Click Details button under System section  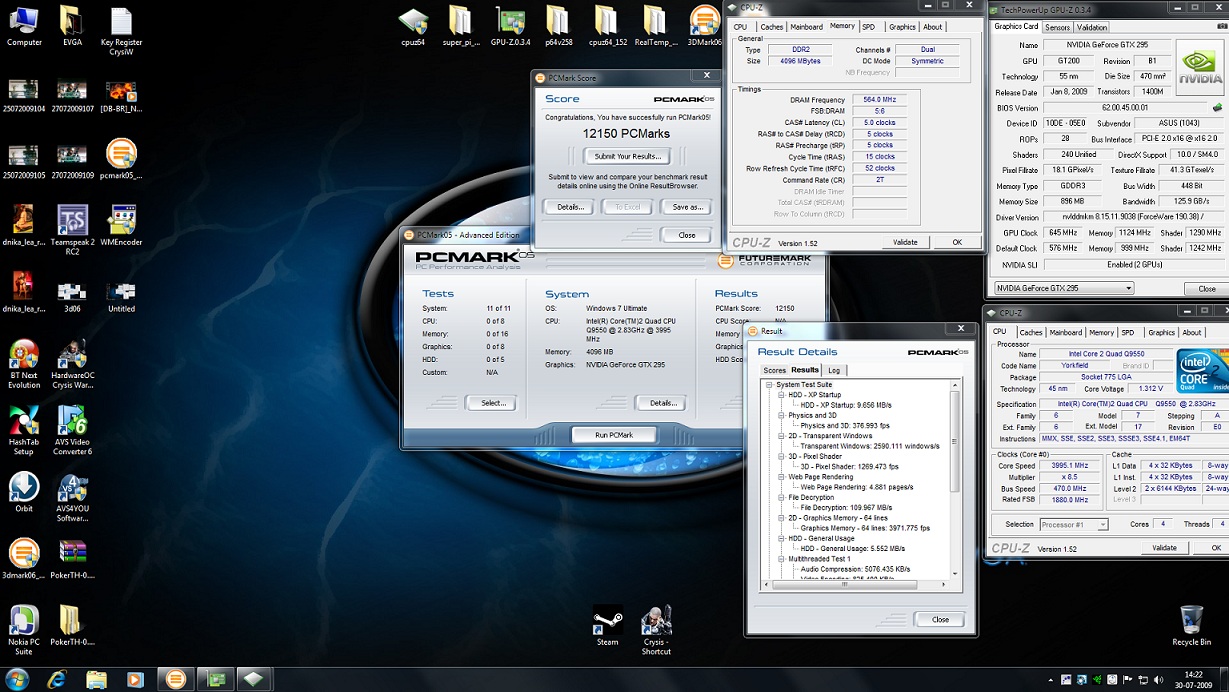pos(662,403)
